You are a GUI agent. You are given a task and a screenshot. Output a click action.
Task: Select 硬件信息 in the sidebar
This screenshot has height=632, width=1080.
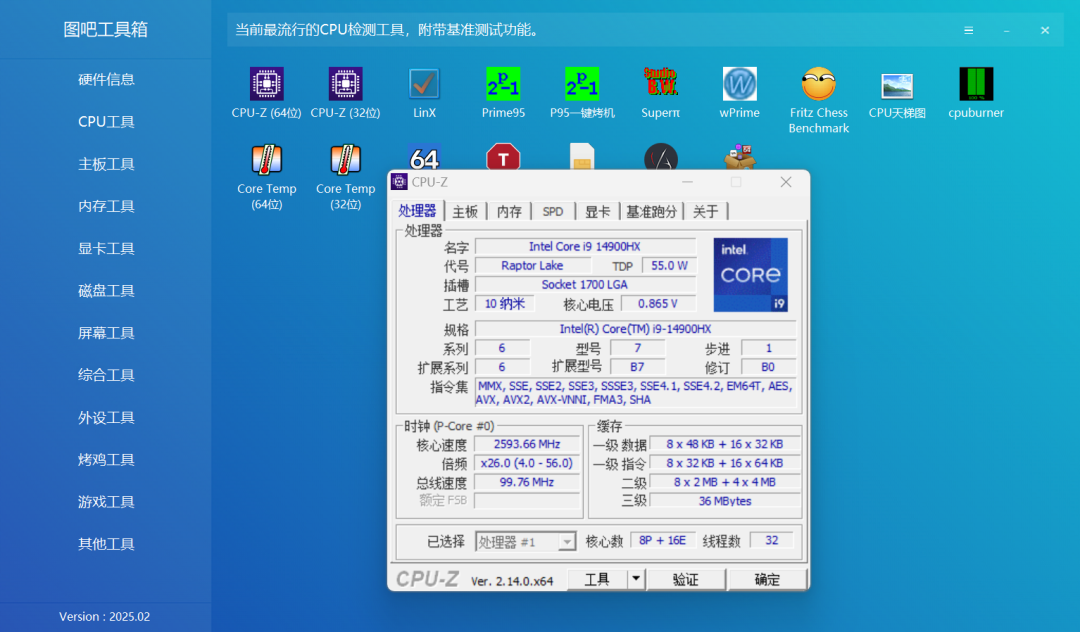click(105, 79)
